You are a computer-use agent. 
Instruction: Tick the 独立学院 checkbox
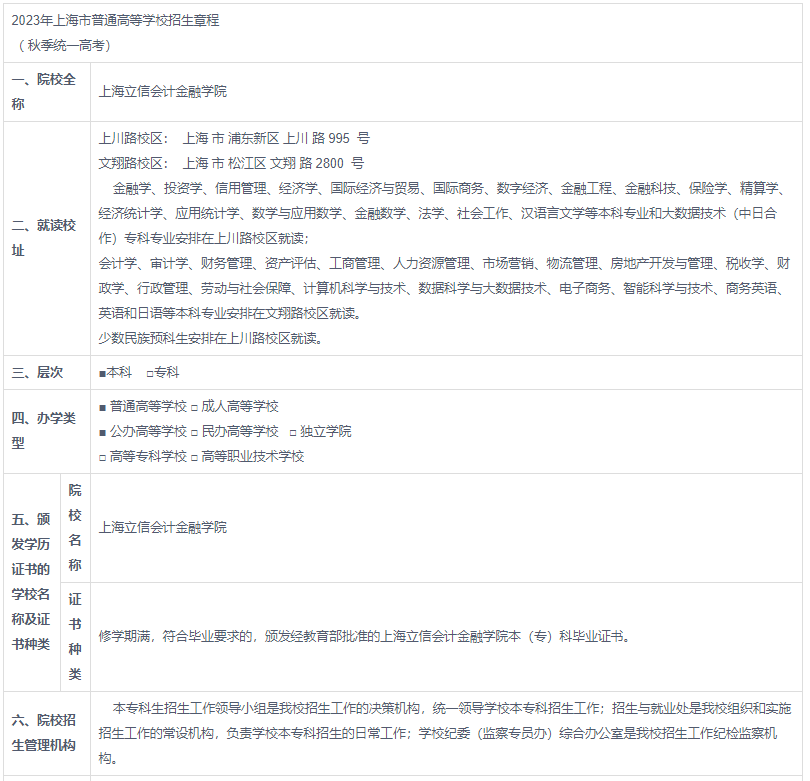coord(293,432)
